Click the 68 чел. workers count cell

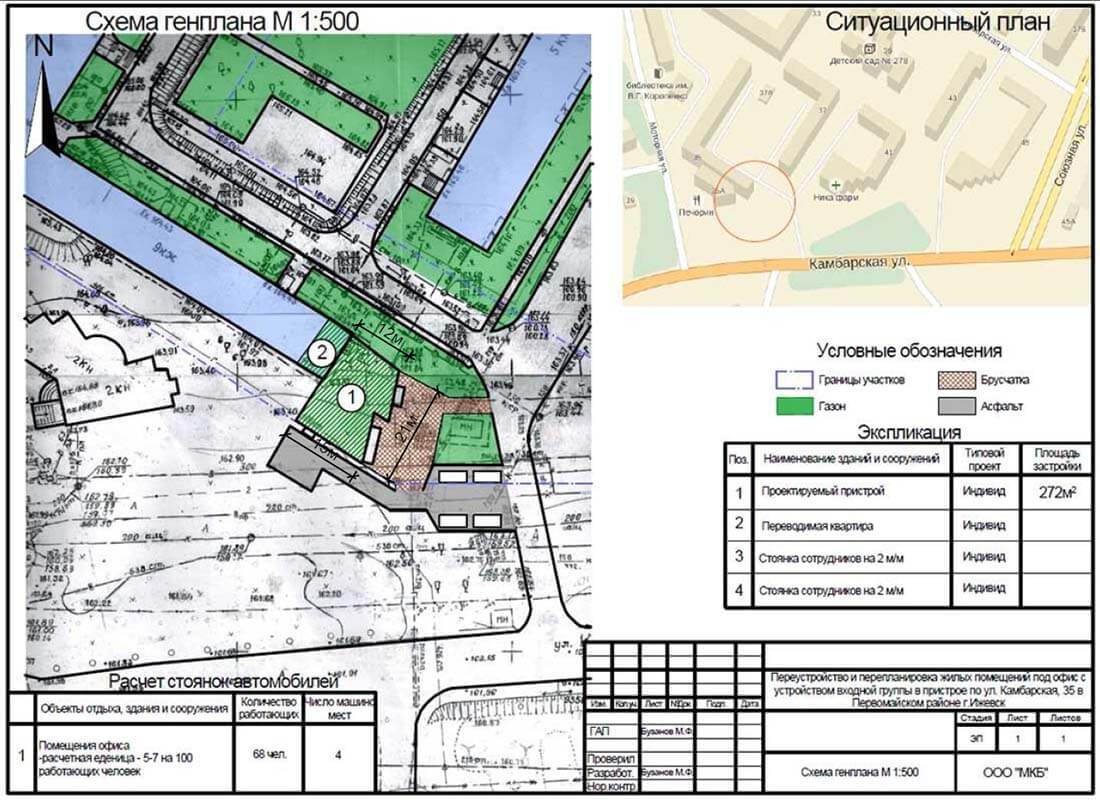pos(268,754)
